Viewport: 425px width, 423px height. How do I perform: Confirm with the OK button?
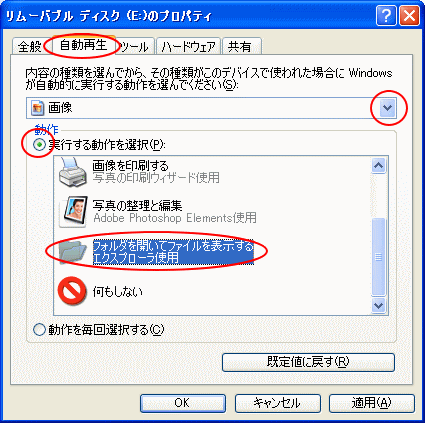(x=183, y=403)
